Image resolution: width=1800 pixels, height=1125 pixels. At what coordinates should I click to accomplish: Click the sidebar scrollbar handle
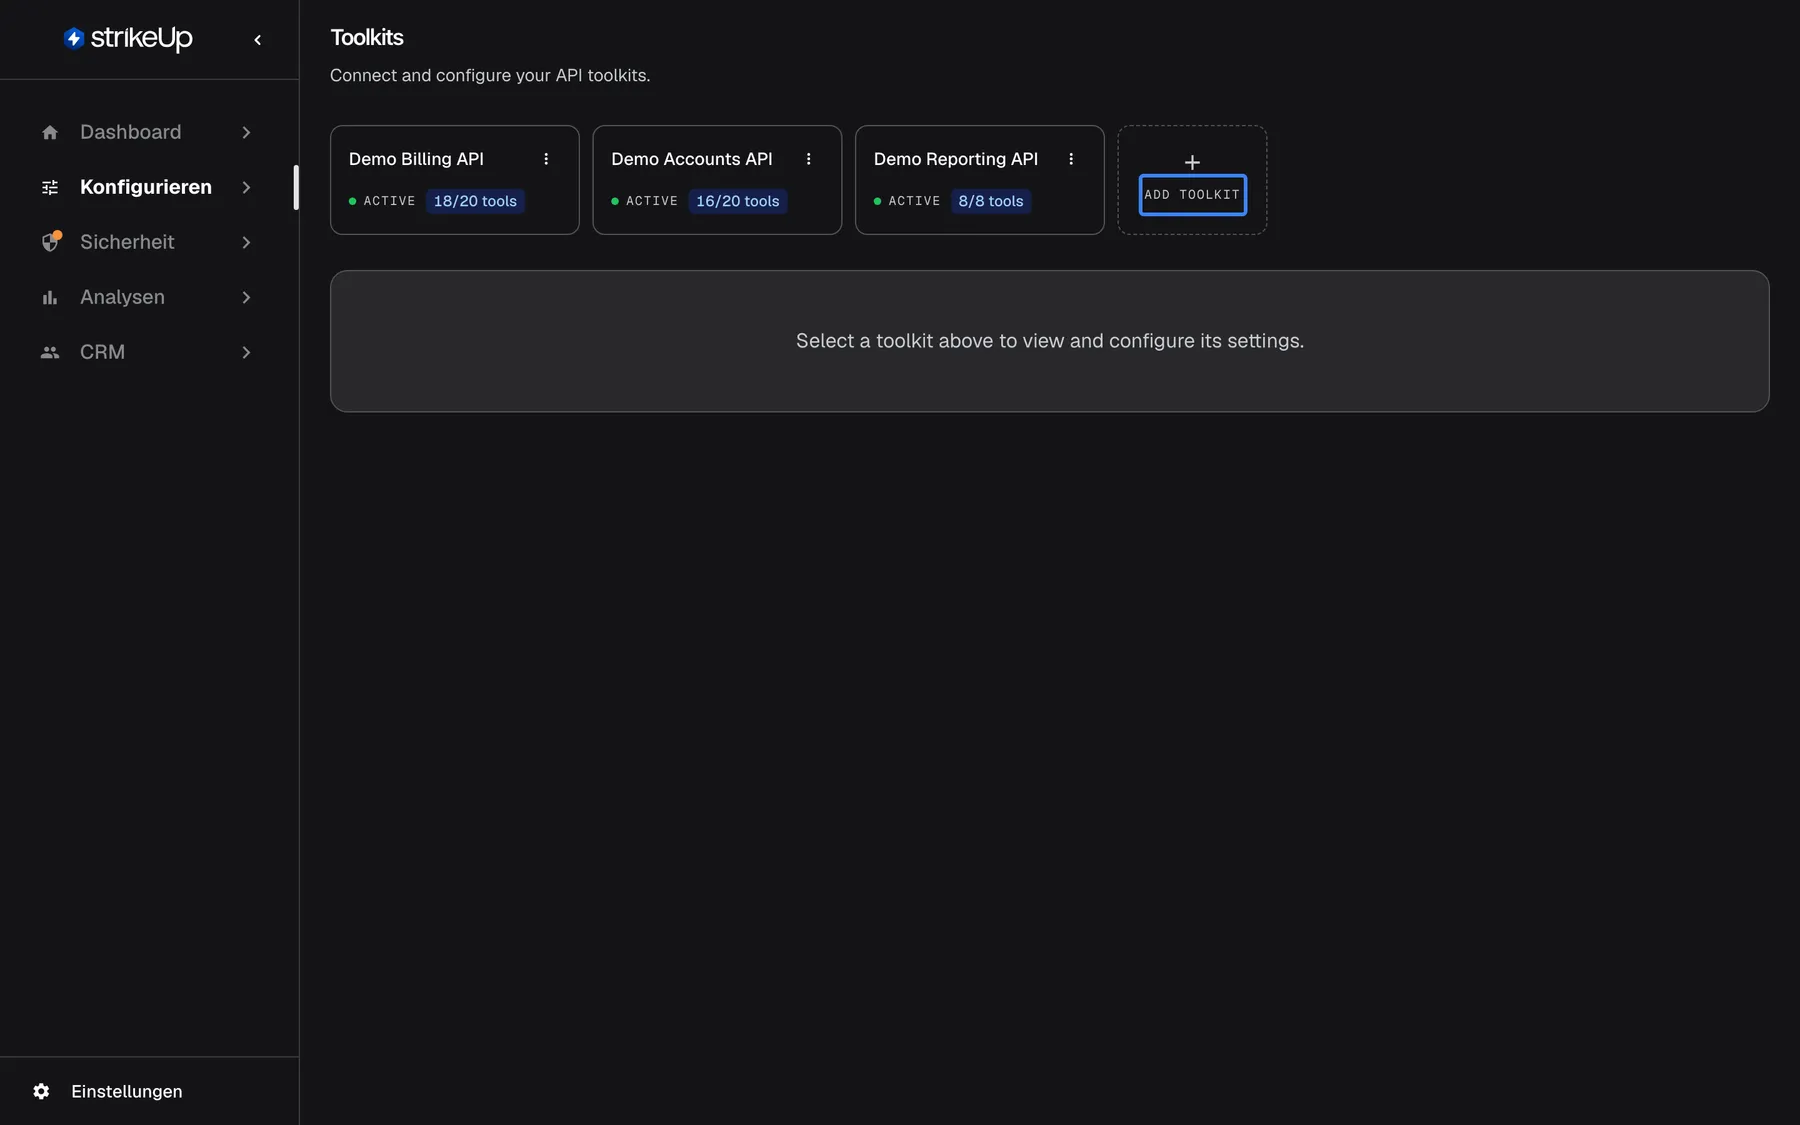point(296,187)
